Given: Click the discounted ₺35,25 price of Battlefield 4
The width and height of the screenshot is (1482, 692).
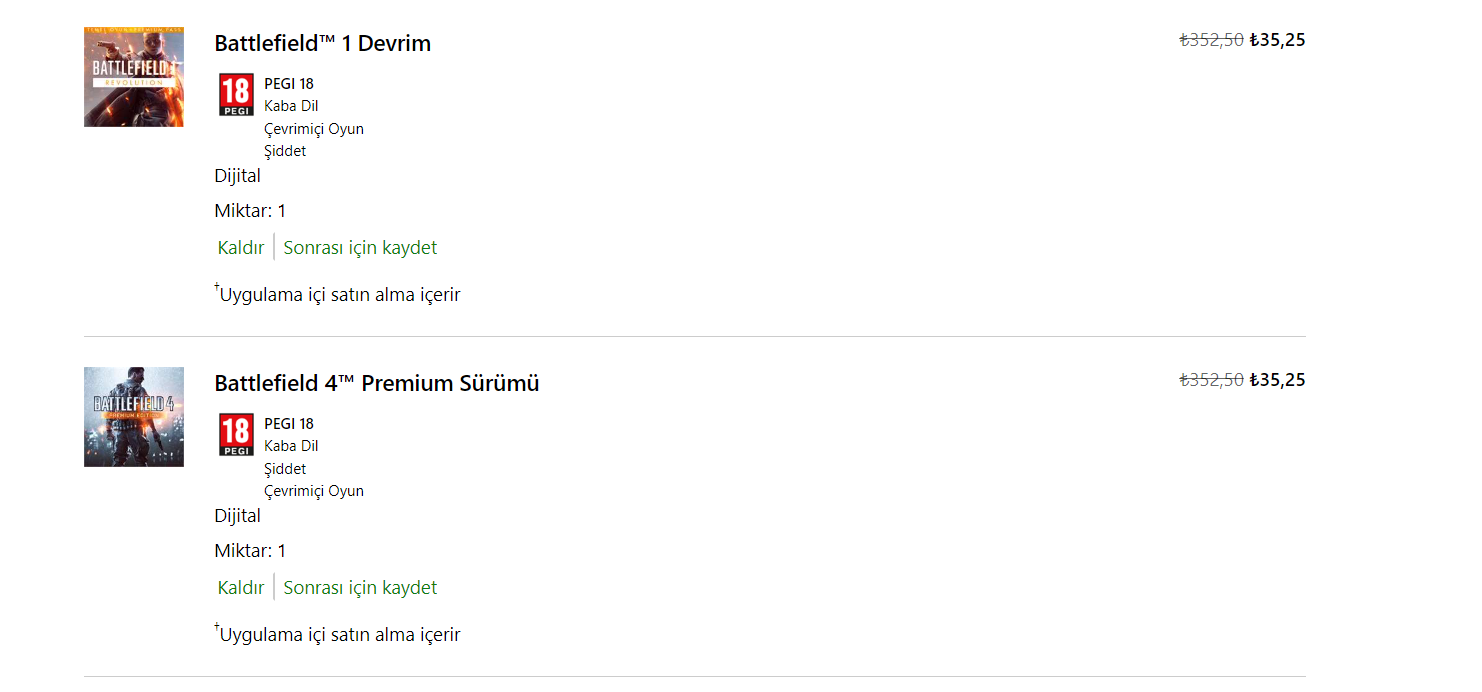Looking at the screenshot, I should click(x=1277, y=380).
